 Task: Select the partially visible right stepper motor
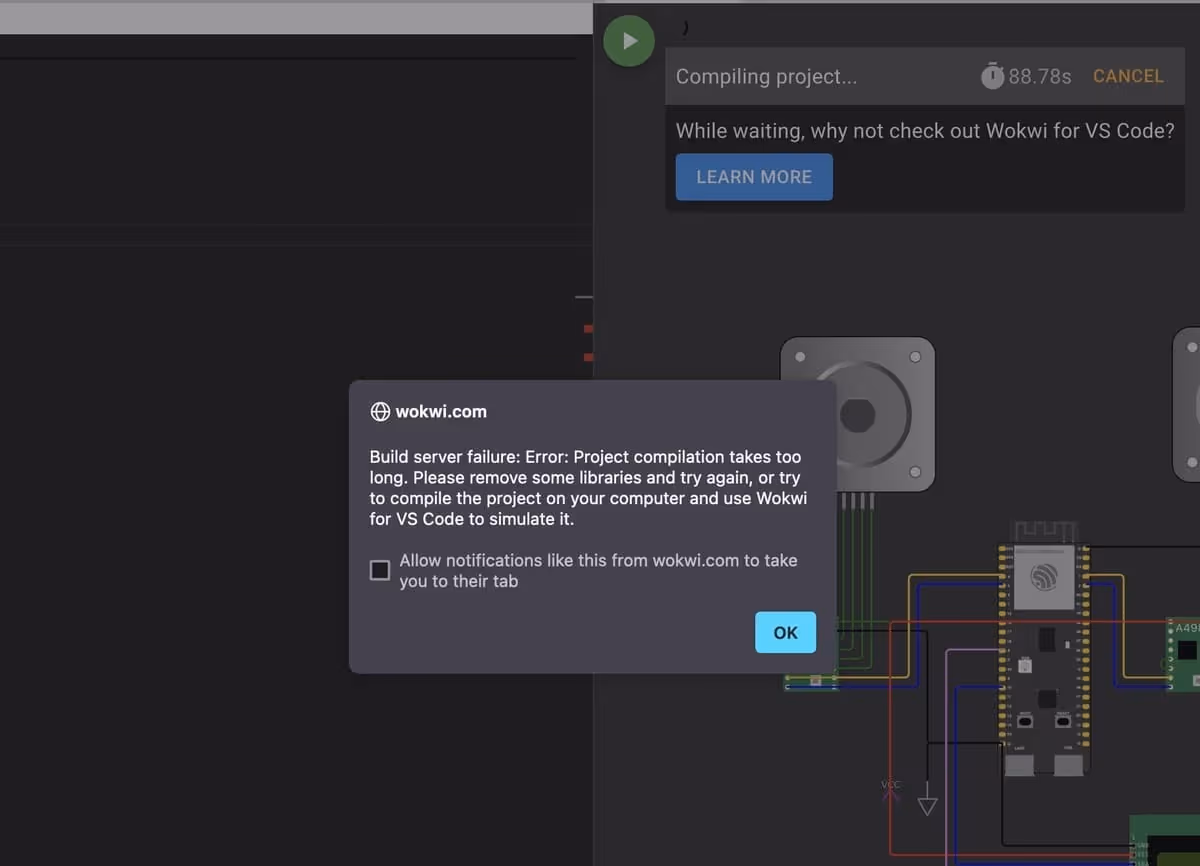(1187, 405)
